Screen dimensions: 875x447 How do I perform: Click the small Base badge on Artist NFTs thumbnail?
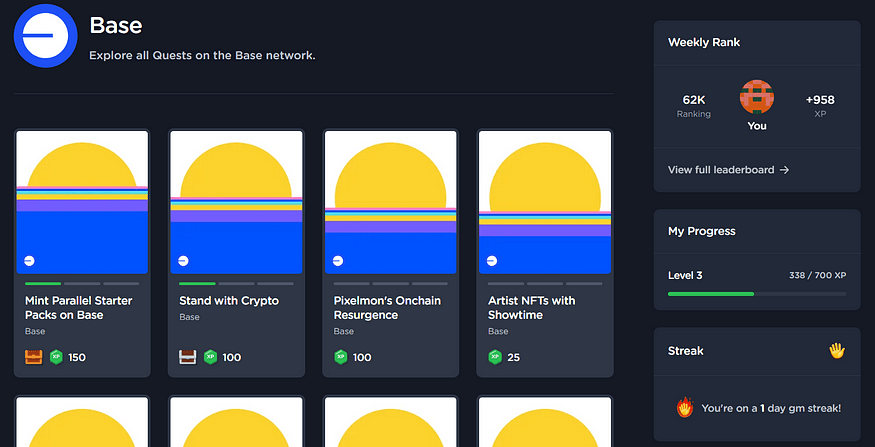click(x=492, y=261)
